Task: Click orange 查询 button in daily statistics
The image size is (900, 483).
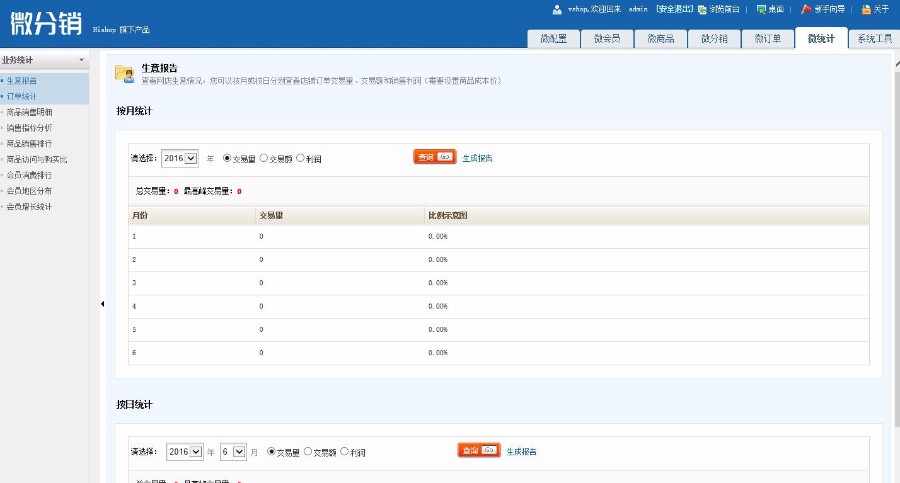Action: 479,450
